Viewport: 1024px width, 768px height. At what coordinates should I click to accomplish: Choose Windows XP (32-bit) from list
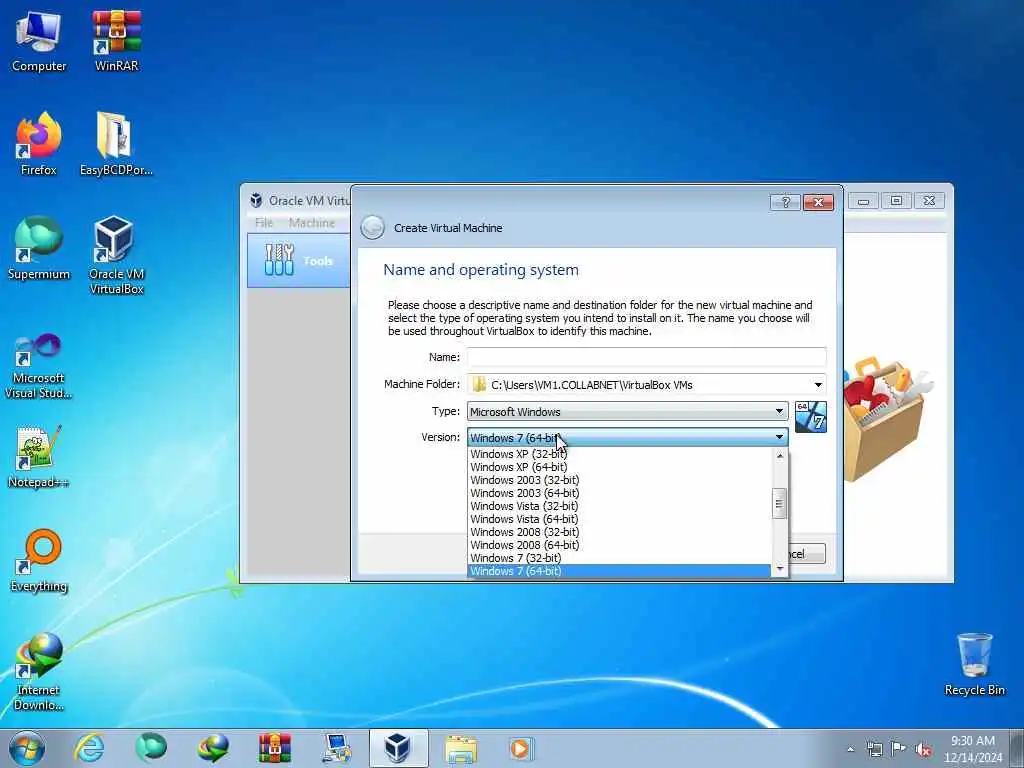(x=619, y=454)
